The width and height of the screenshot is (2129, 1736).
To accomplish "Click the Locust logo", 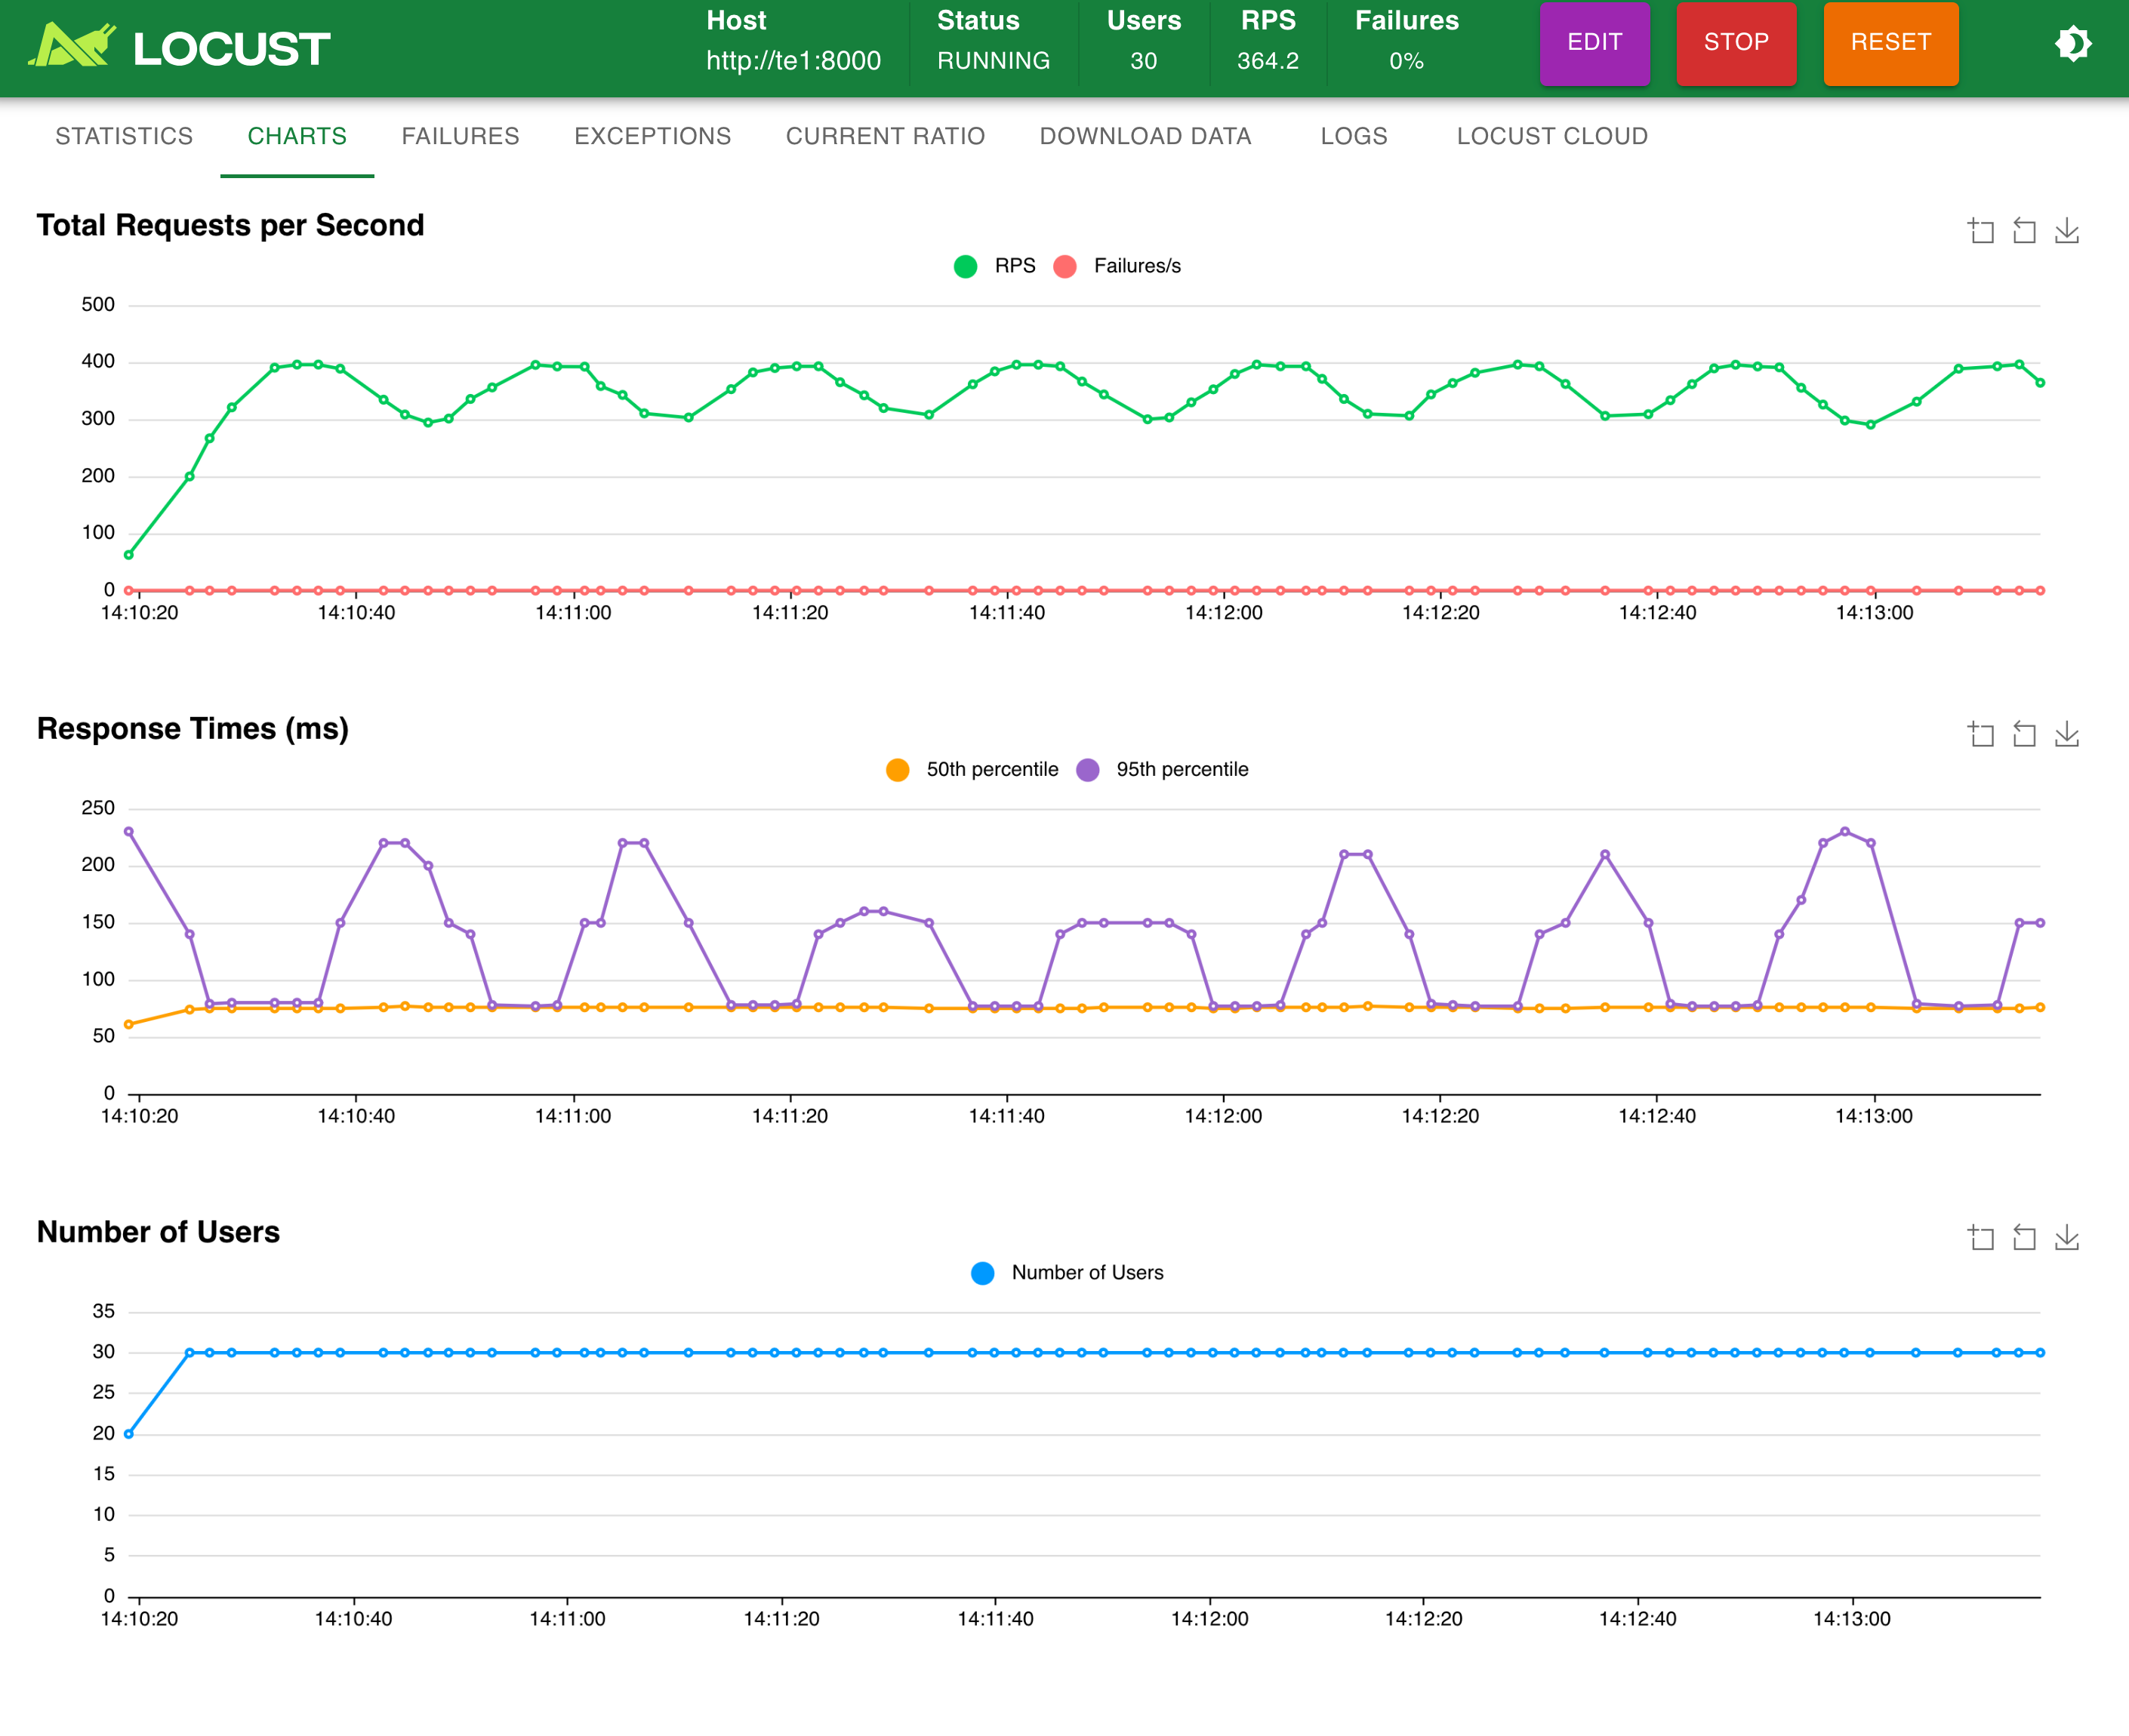I will click(180, 47).
